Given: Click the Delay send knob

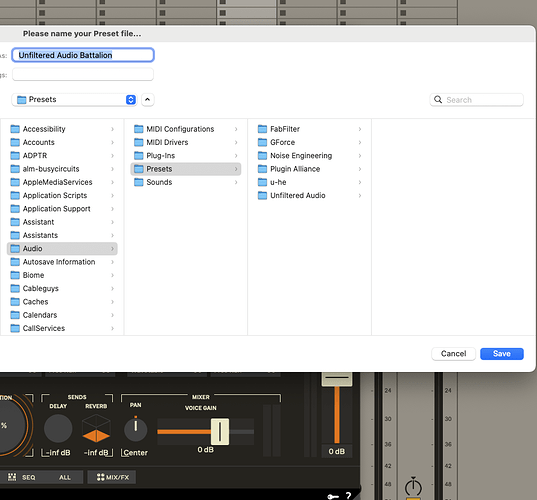Looking at the screenshot, I should [x=58, y=428].
